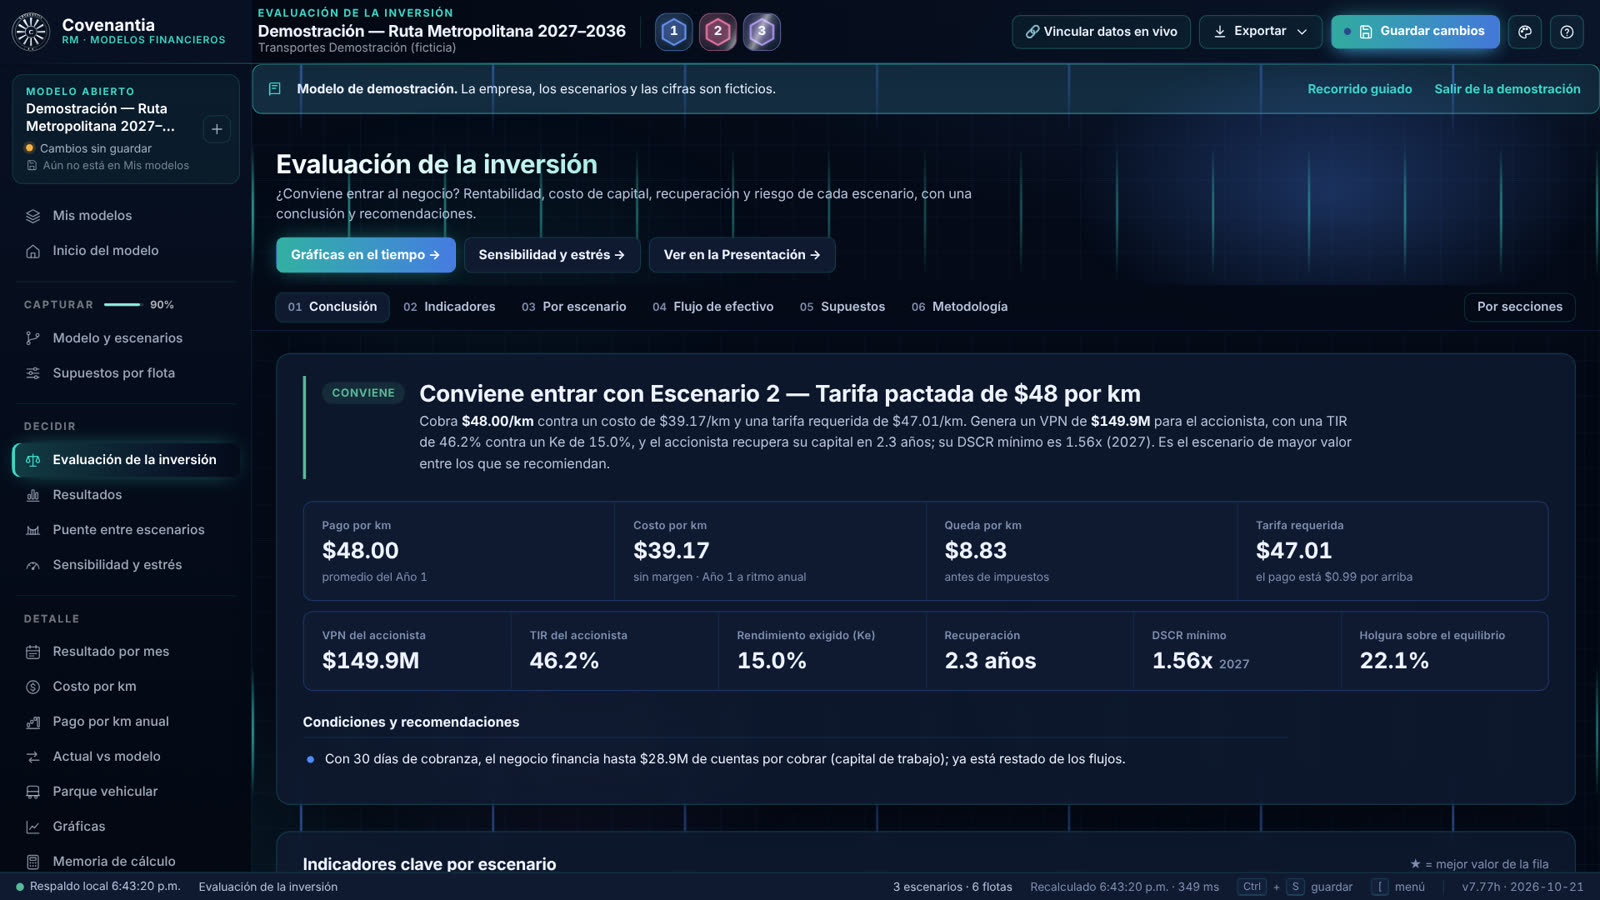The height and width of the screenshot is (900, 1600).
Task: Click the plus icon in open model card
Action: click(x=217, y=129)
